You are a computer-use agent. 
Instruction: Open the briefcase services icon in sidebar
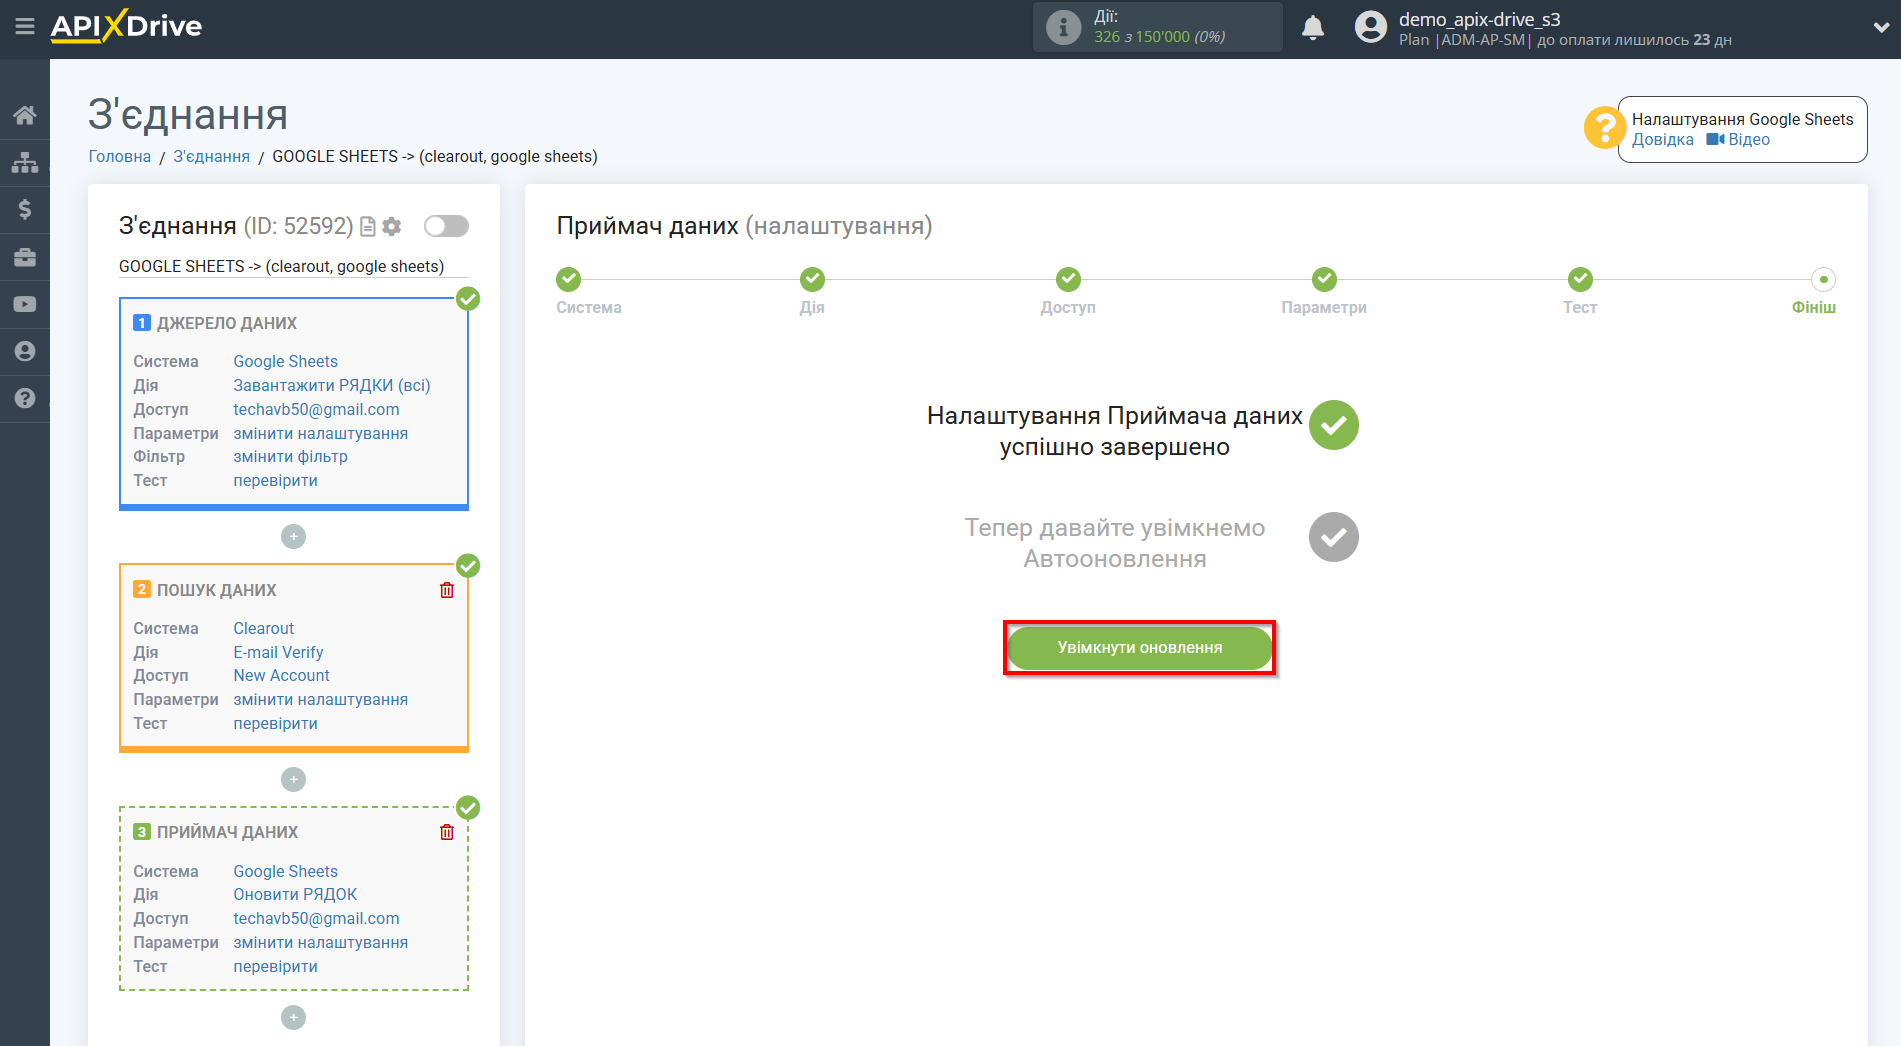24,256
